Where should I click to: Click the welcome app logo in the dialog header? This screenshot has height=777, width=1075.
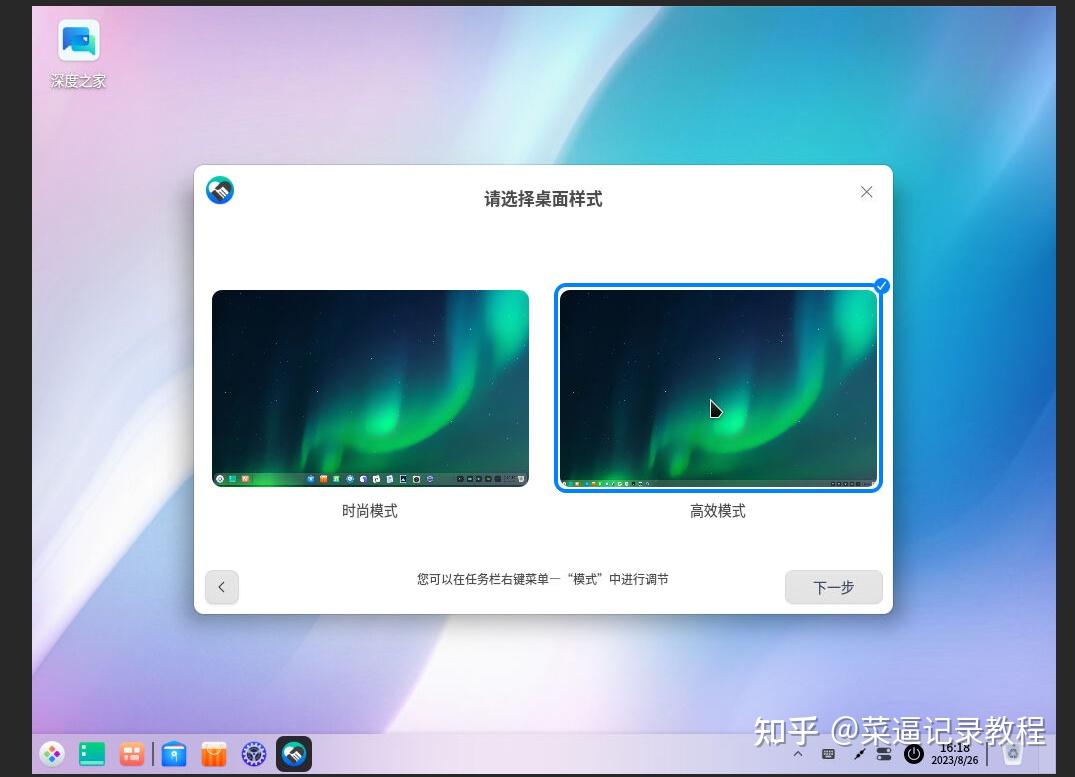click(219, 190)
